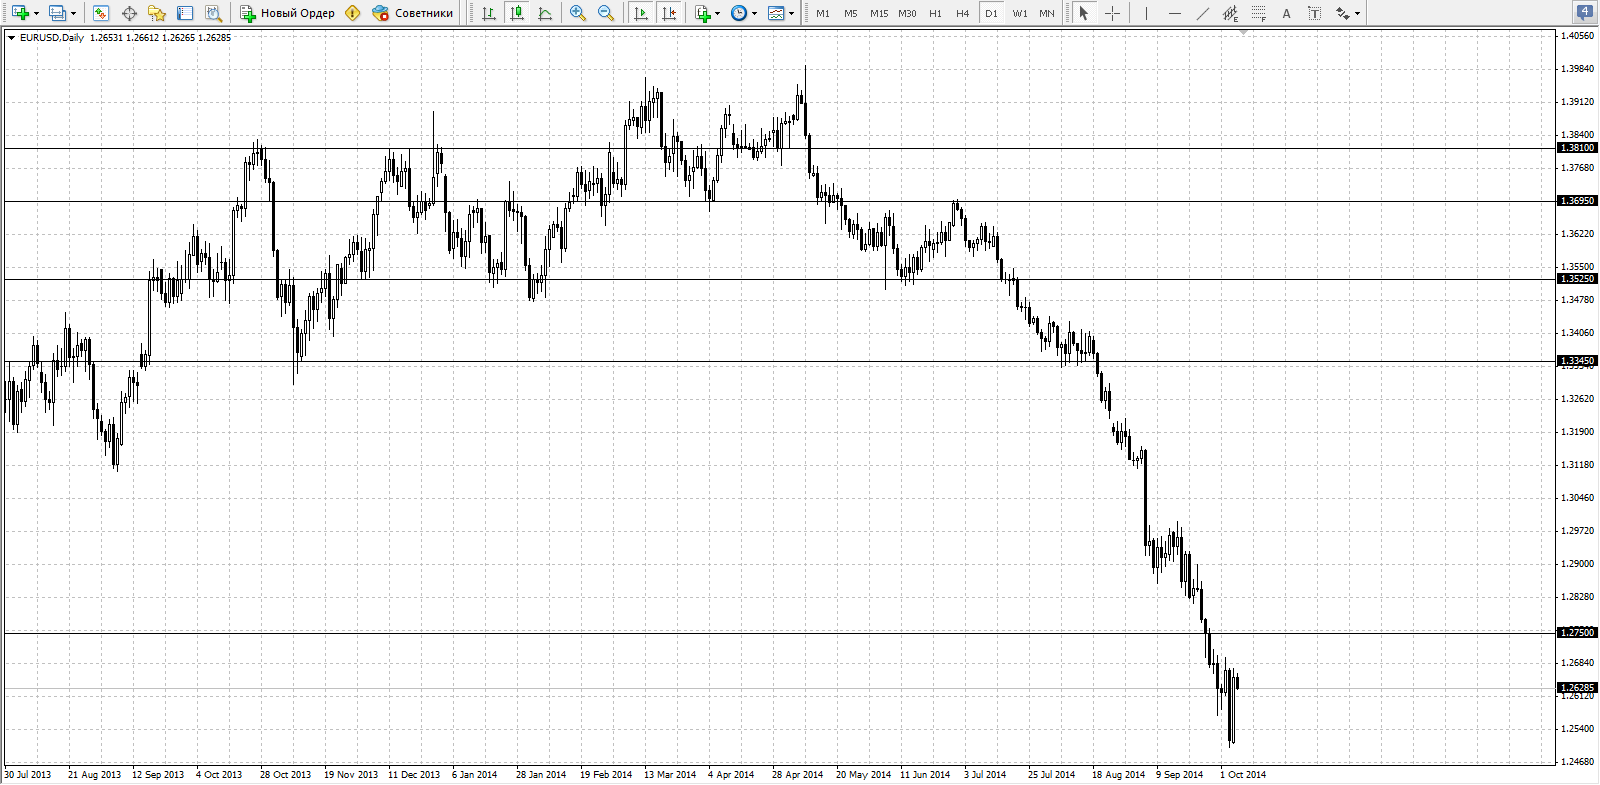Open the Strategy Tester
The height and width of the screenshot is (785, 1600).
pos(213,13)
